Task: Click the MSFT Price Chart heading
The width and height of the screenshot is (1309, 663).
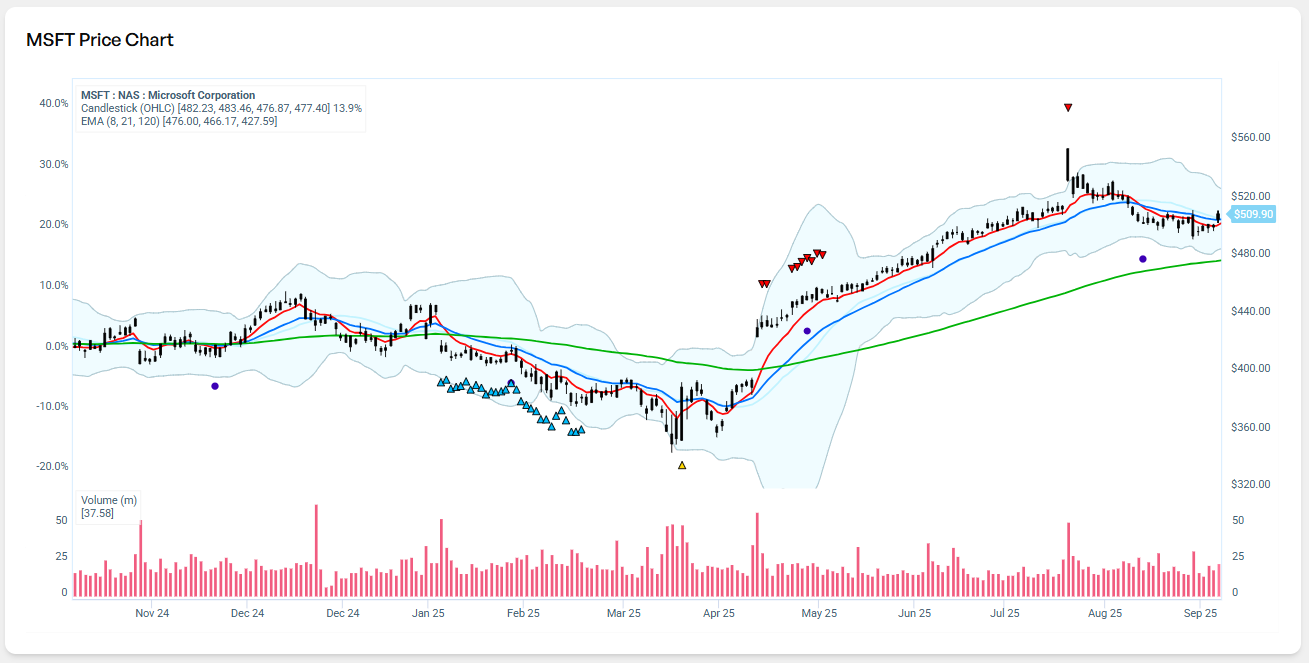Action: pos(100,40)
